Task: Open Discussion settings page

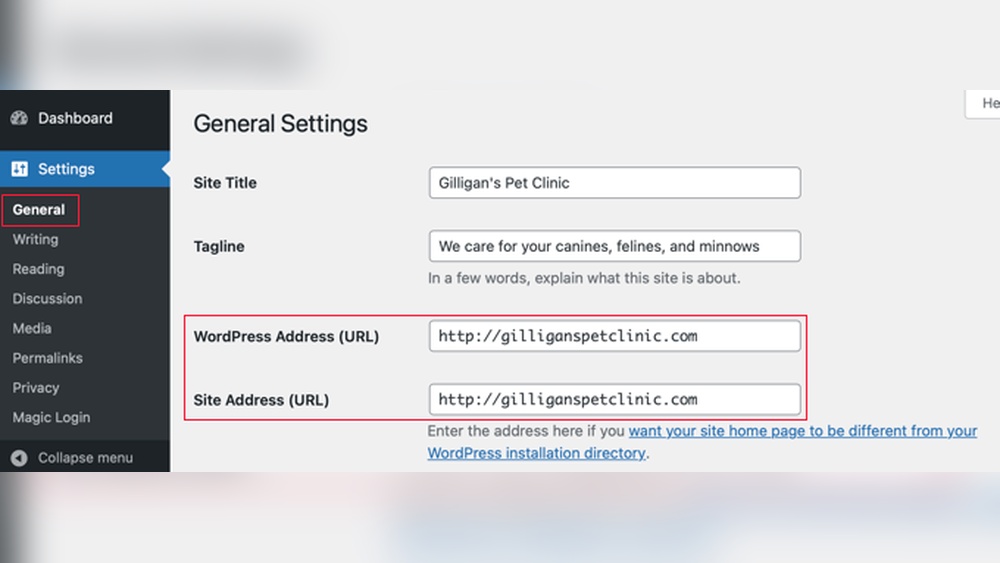Action: point(48,298)
